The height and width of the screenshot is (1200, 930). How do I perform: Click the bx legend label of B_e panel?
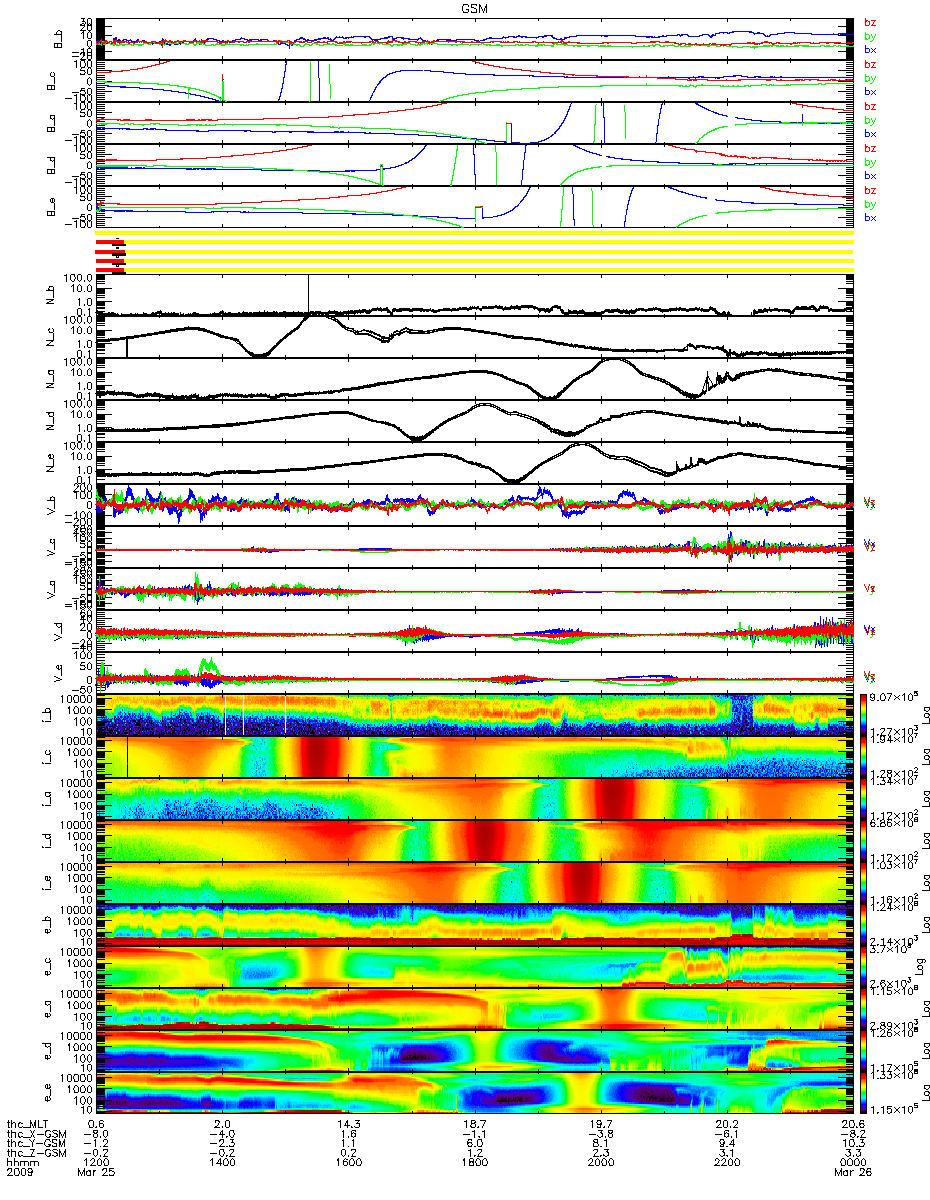tap(870, 218)
